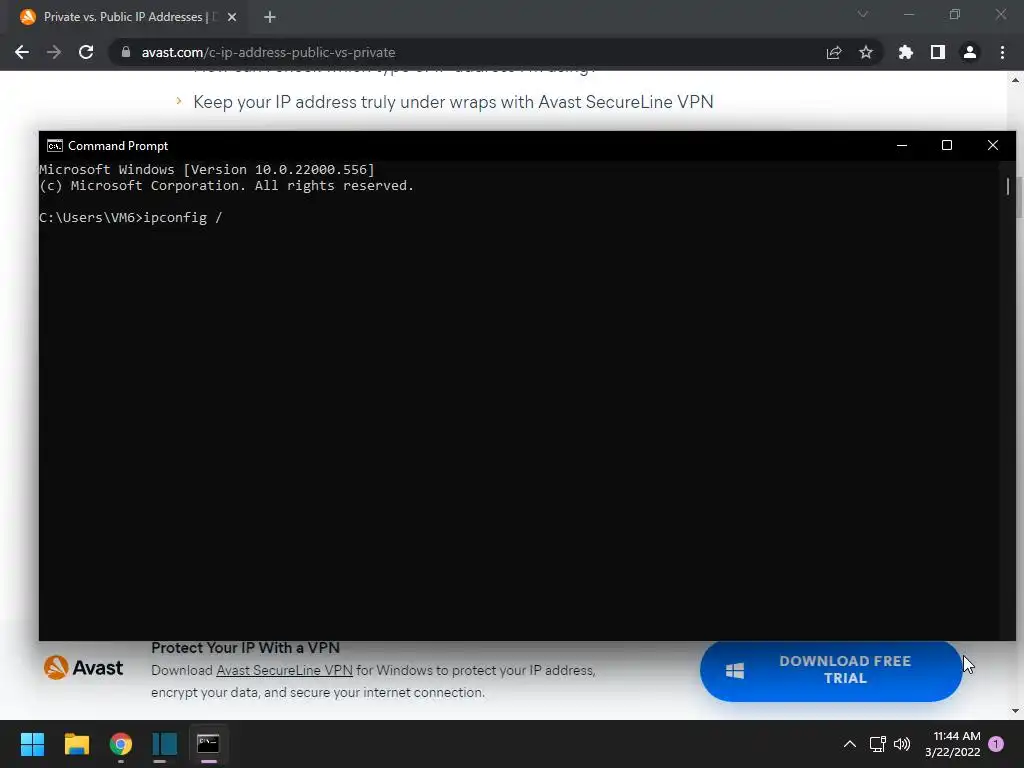Show hidden system tray icons
Image resolution: width=1024 pixels, height=768 pixels.
pyautogui.click(x=850, y=744)
